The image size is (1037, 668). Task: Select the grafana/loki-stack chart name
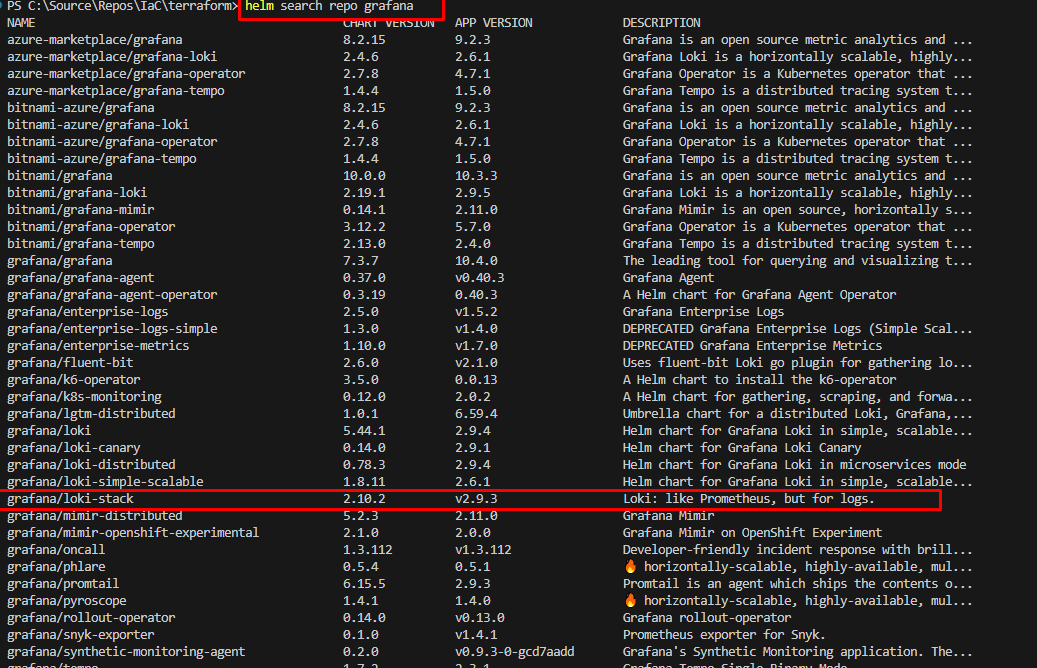pos(70,499)
